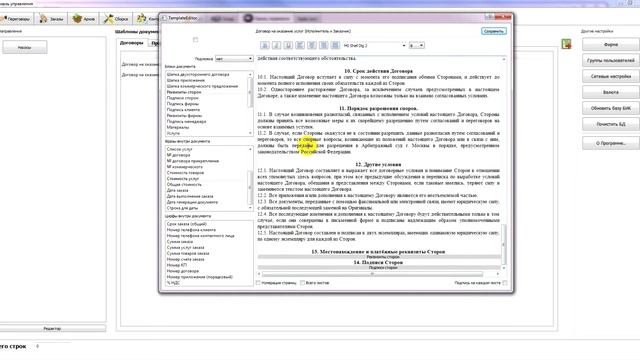This screenshot has width=640, height=360.
Task: Select Шапка двустороннего договора block
Action: click(x=198, y=75)
